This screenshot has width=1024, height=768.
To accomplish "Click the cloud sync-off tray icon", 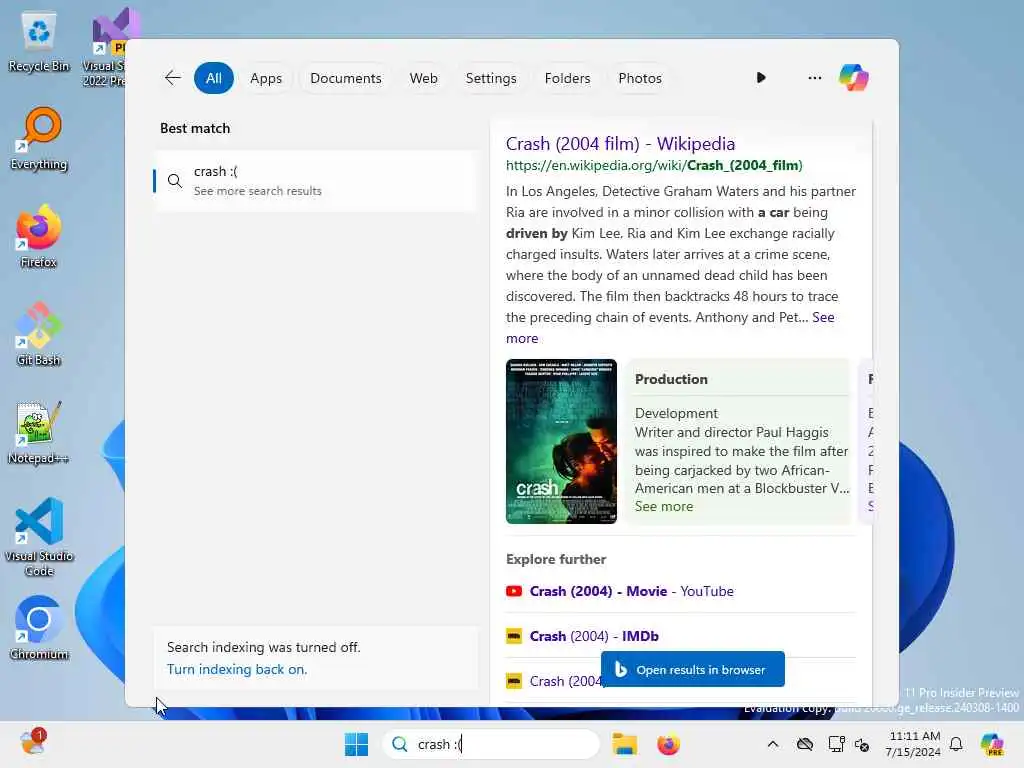I will pyautogui.click(x=805, y=744).
